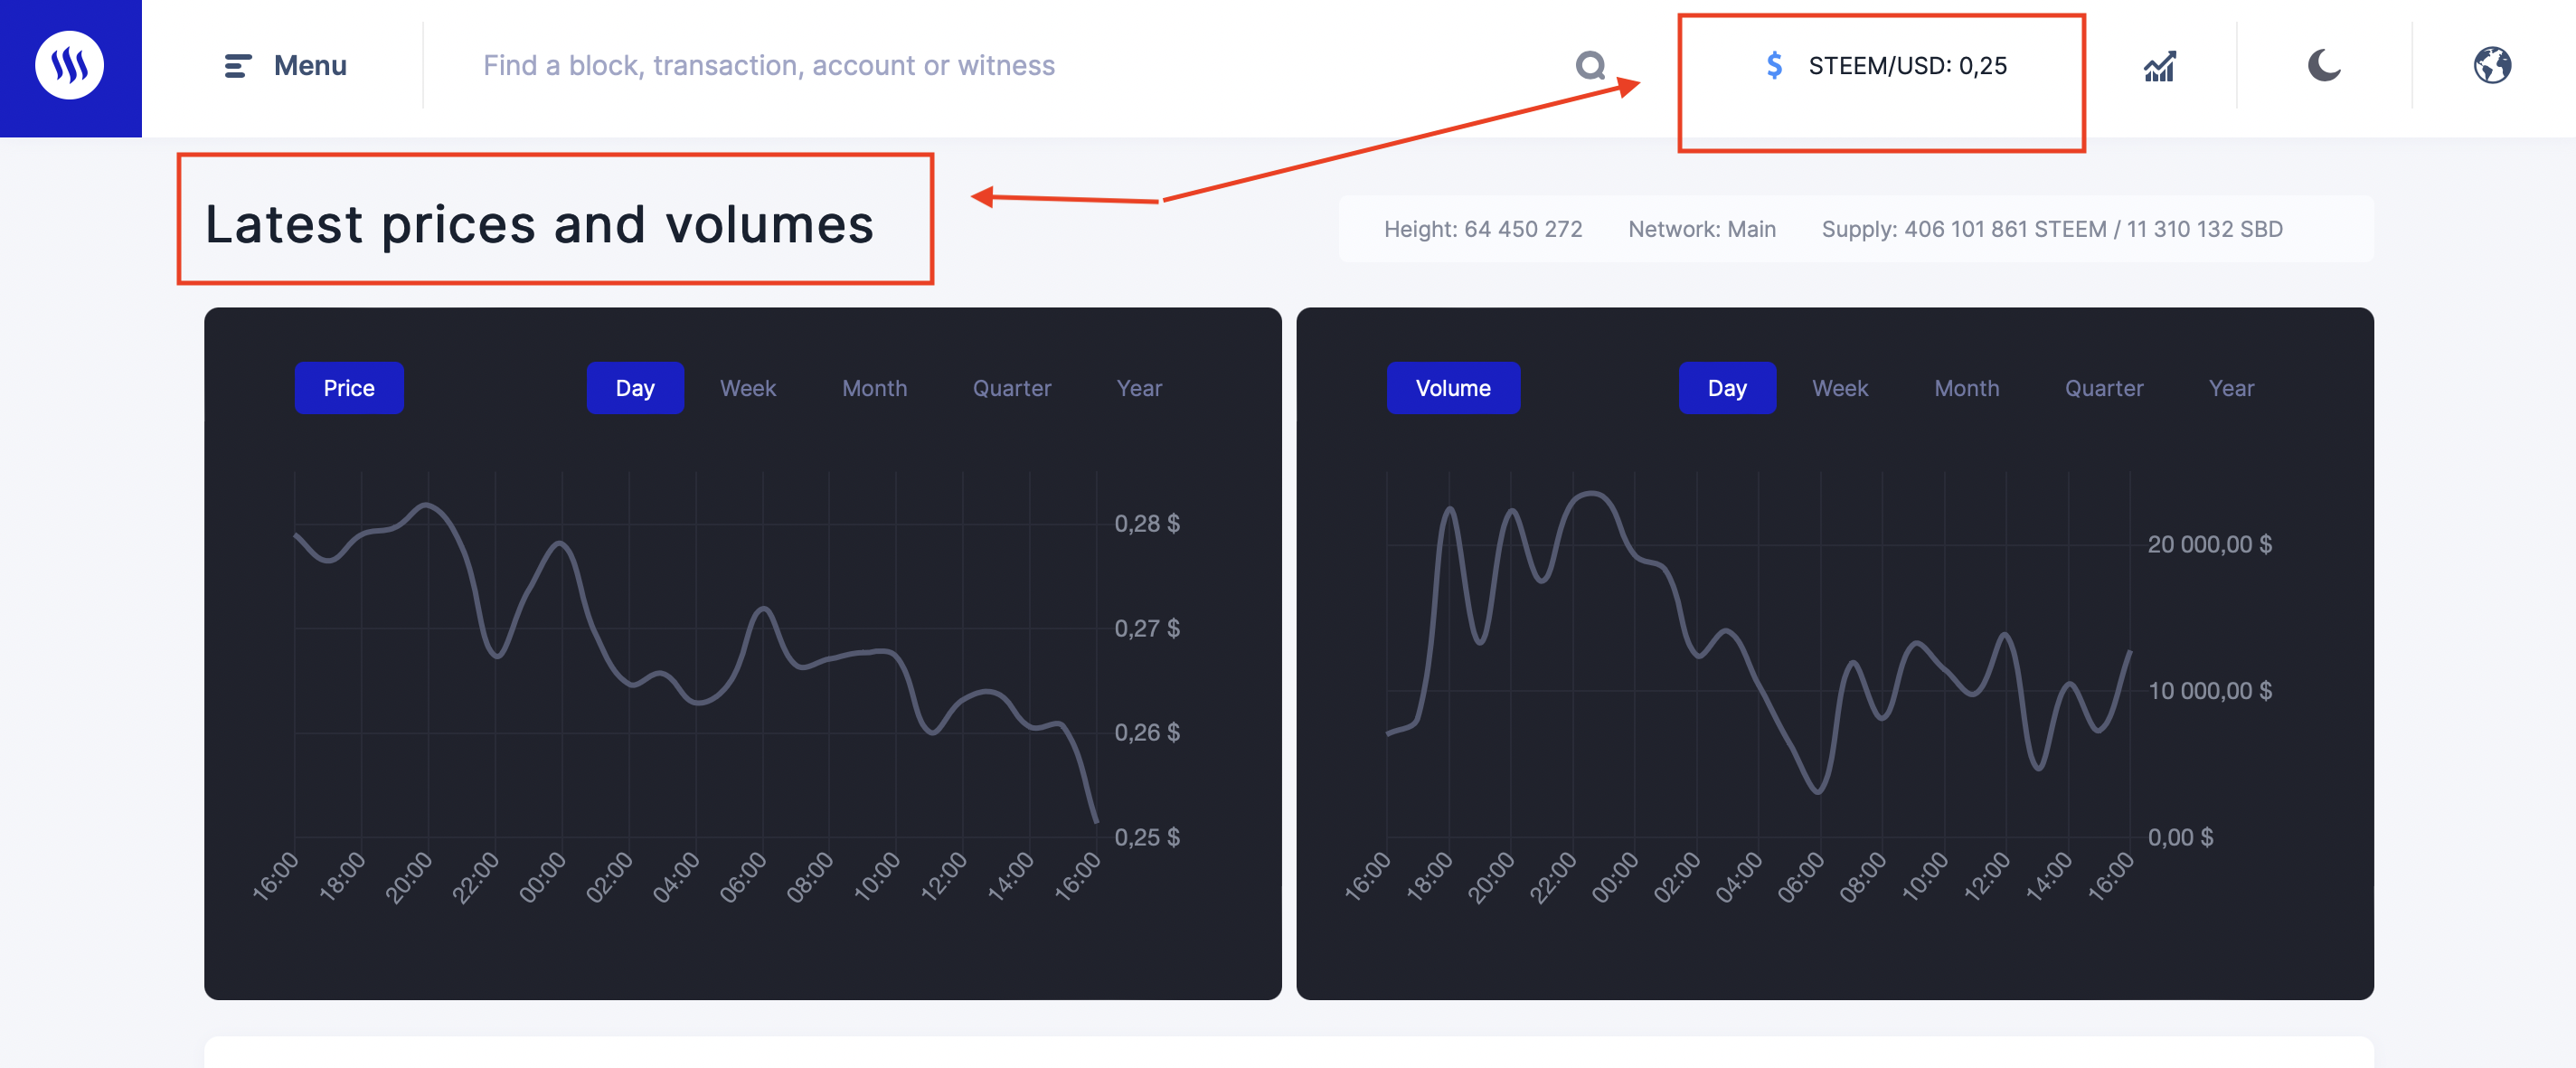Open the hamburger Menu icon
2576x1068 pixels.
pos(237,66)
